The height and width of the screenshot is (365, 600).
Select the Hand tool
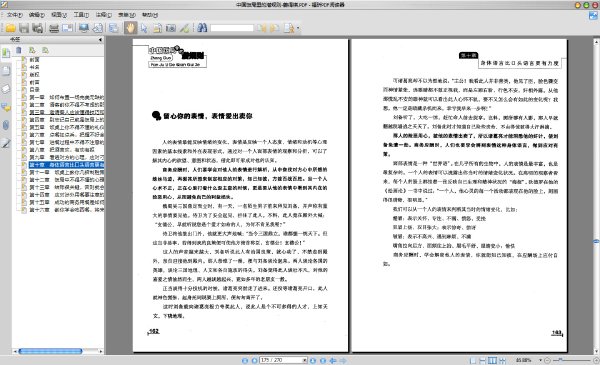pyautogui.click(x=130, y=28)
